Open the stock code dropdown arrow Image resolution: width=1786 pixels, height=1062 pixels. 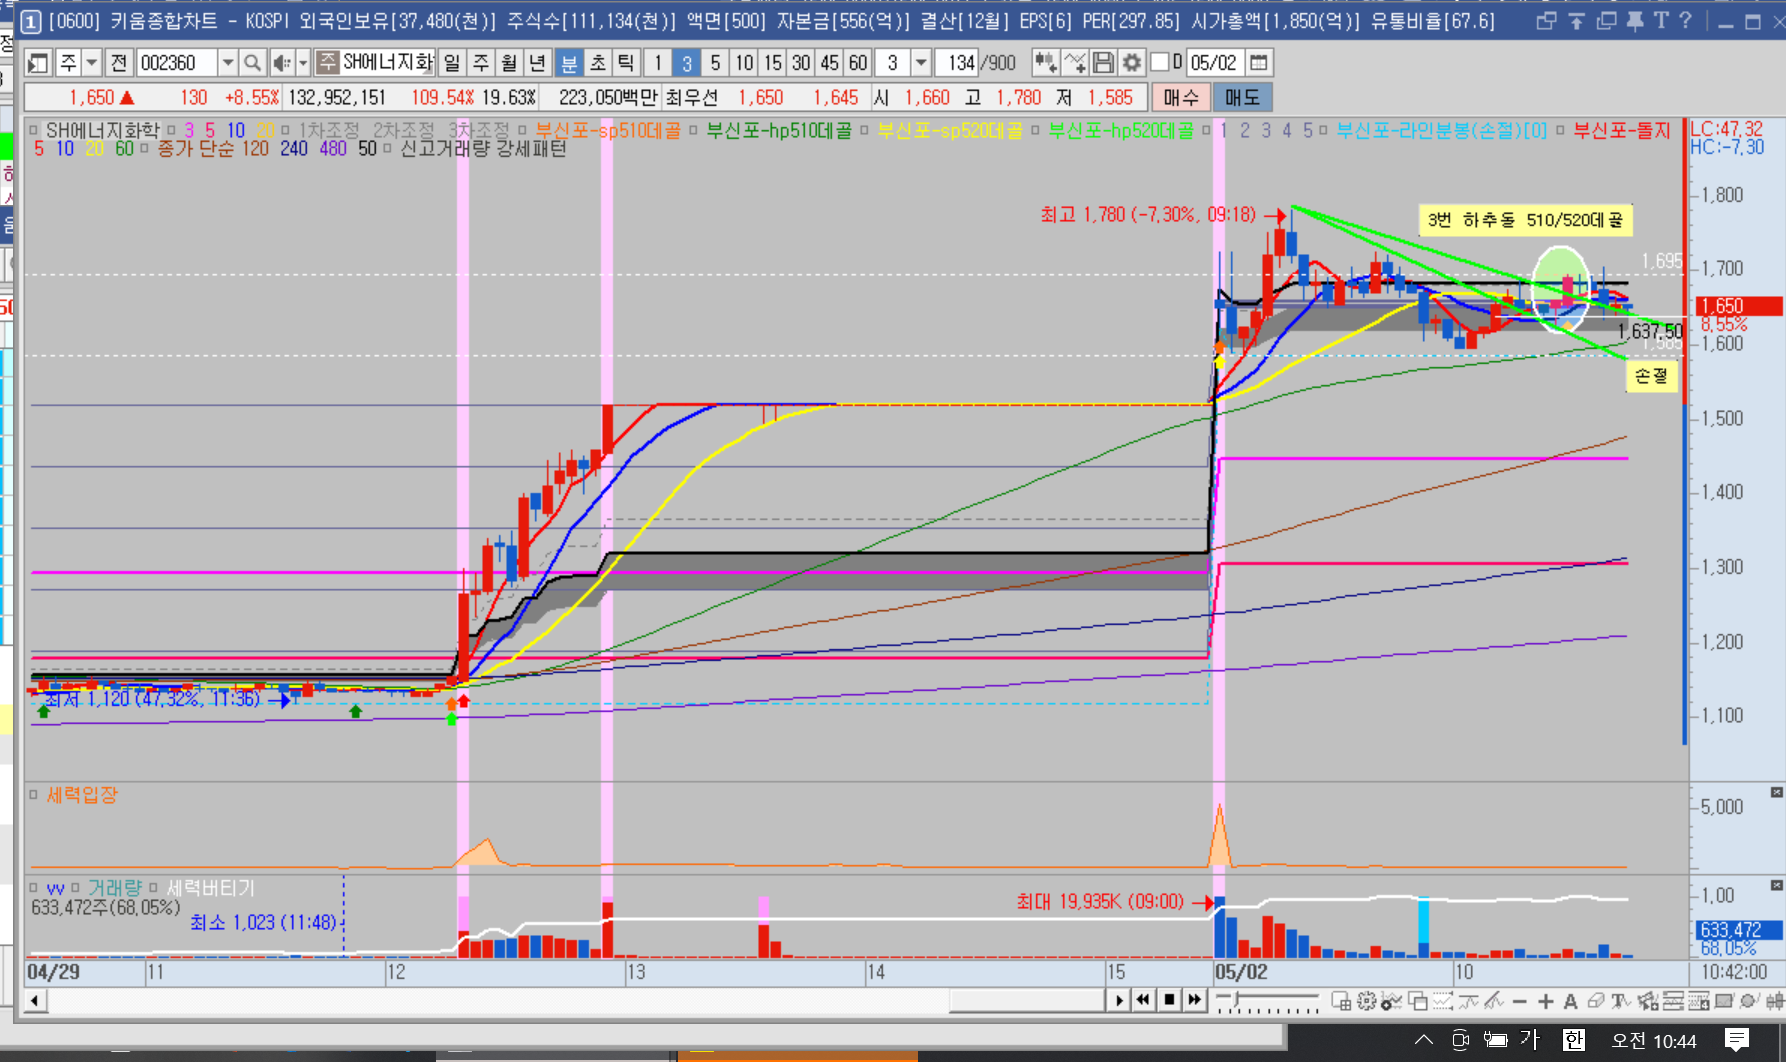[x=228, y=63]
